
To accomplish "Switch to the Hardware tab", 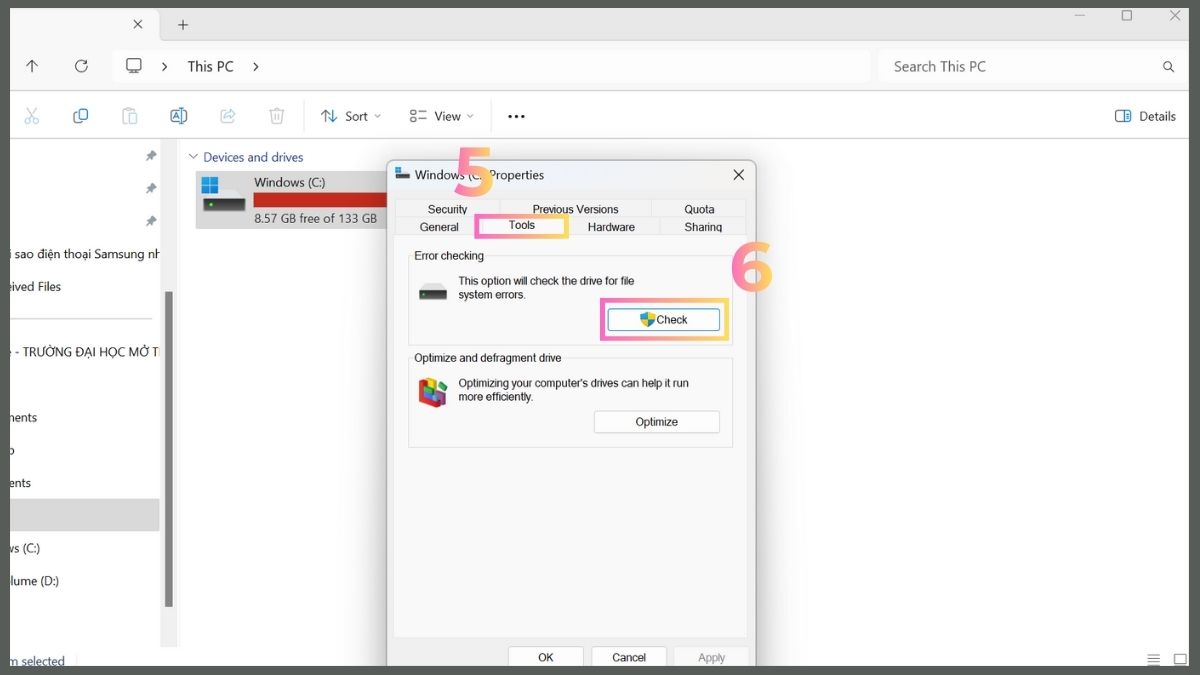I will [x=611, y=227].
